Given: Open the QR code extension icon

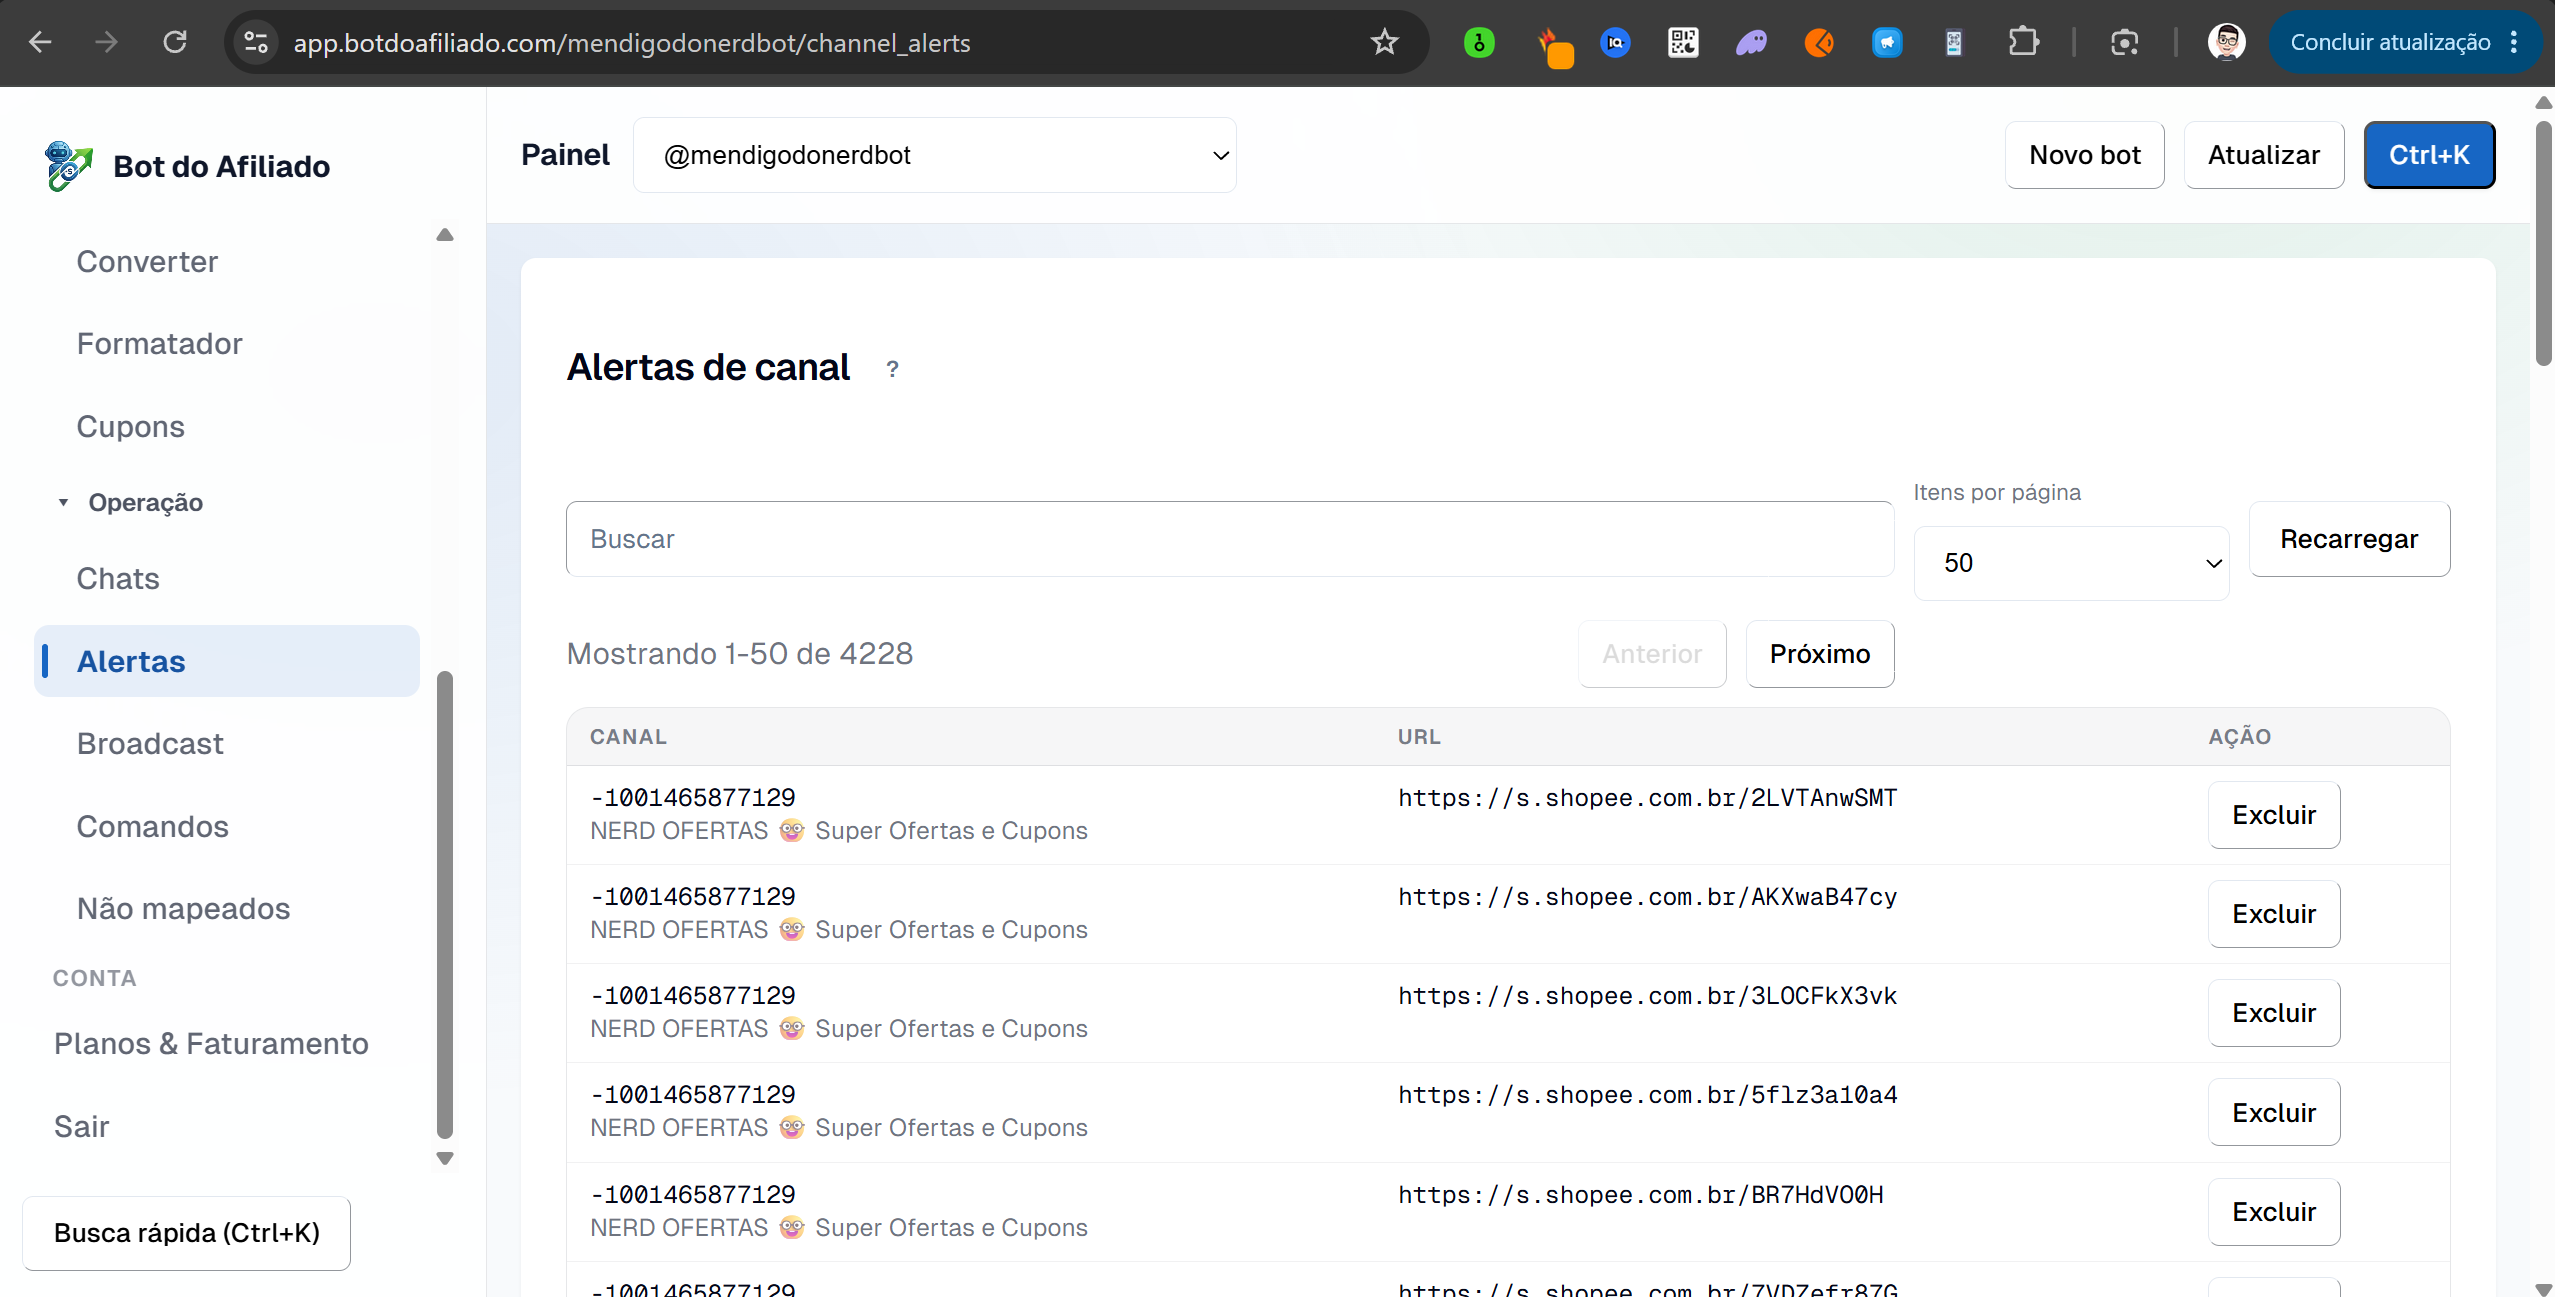Looking at the screenshot, I should coord(1683,42).
